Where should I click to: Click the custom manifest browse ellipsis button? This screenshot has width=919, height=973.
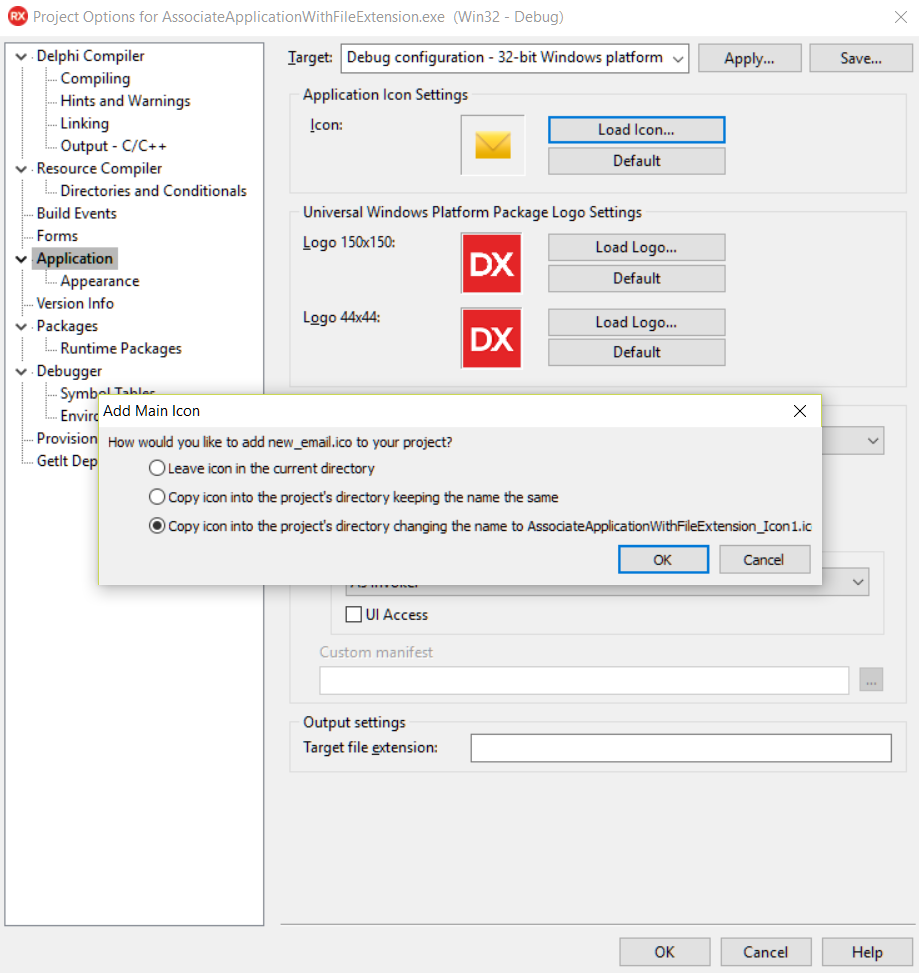coord(871,680)
